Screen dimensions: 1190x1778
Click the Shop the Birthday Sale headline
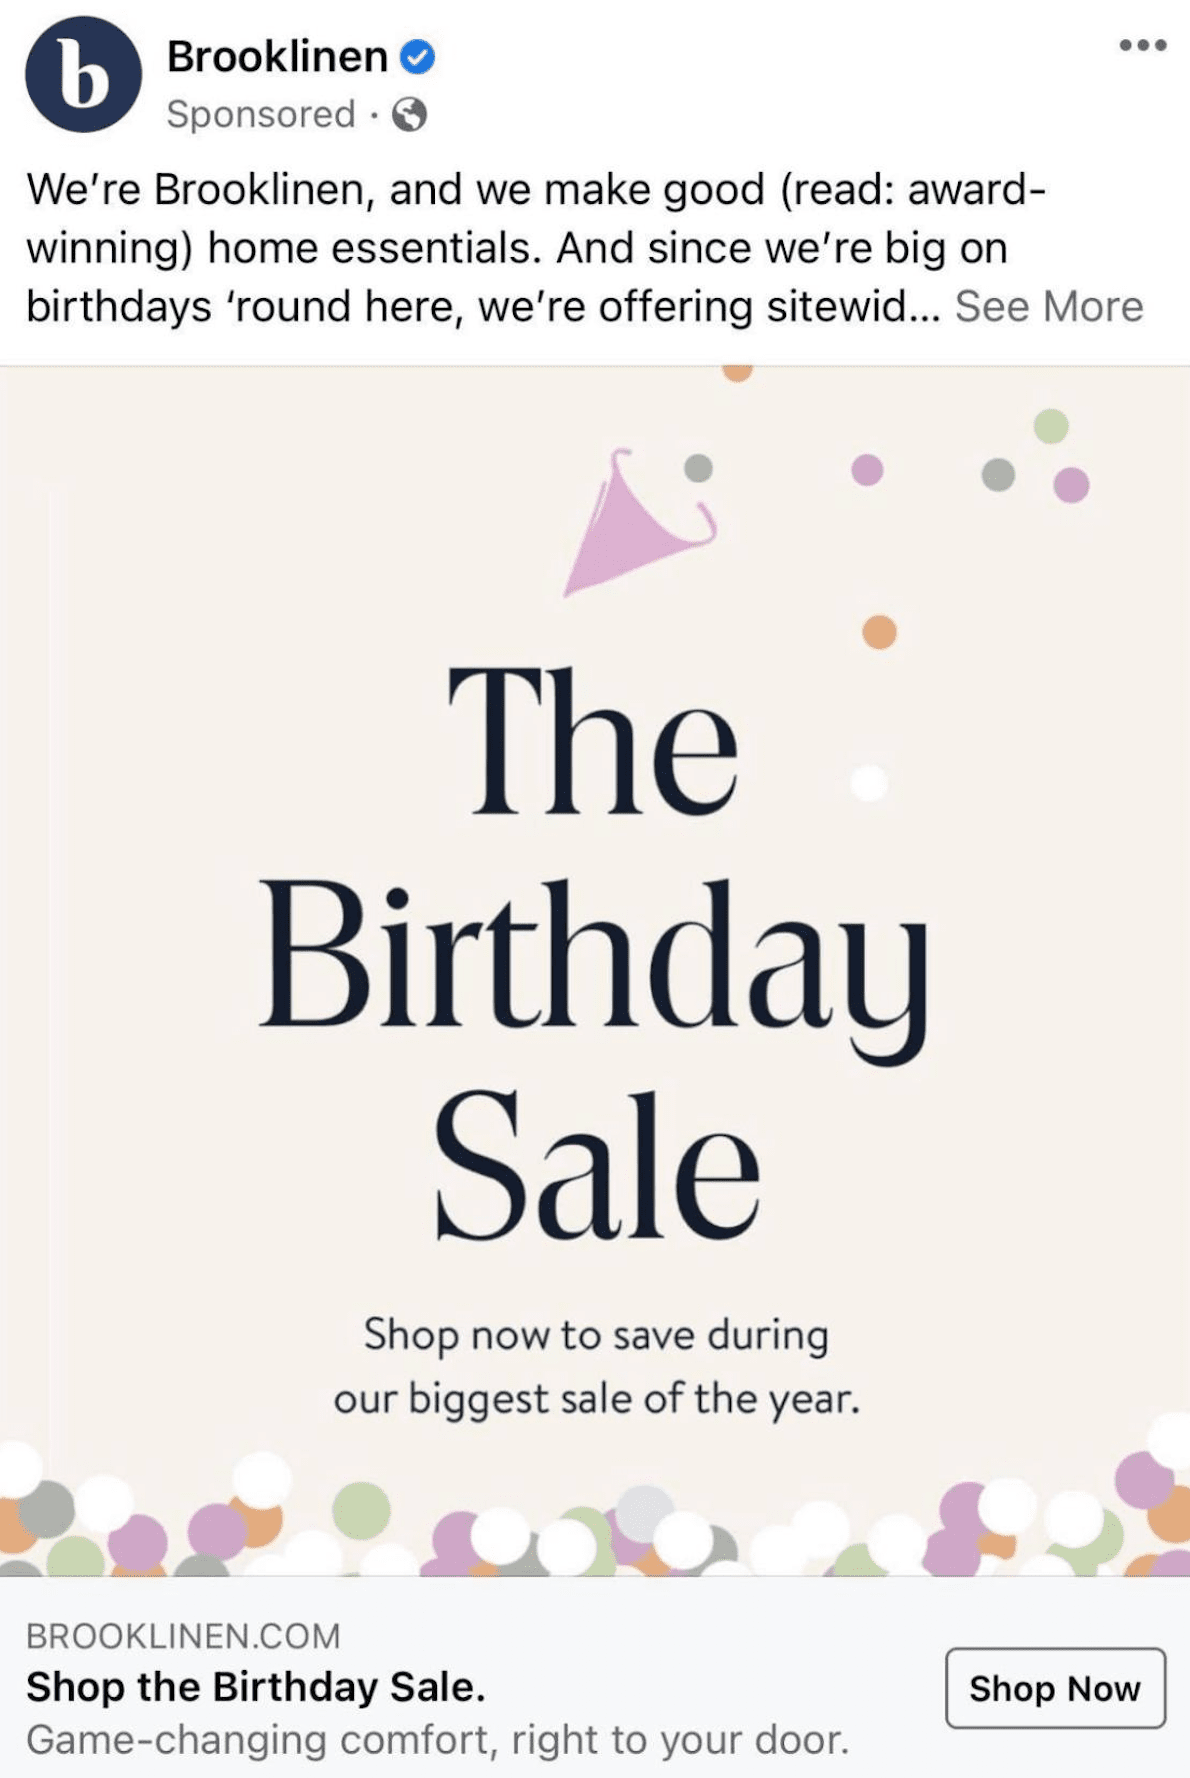[x=256, y=1687]
